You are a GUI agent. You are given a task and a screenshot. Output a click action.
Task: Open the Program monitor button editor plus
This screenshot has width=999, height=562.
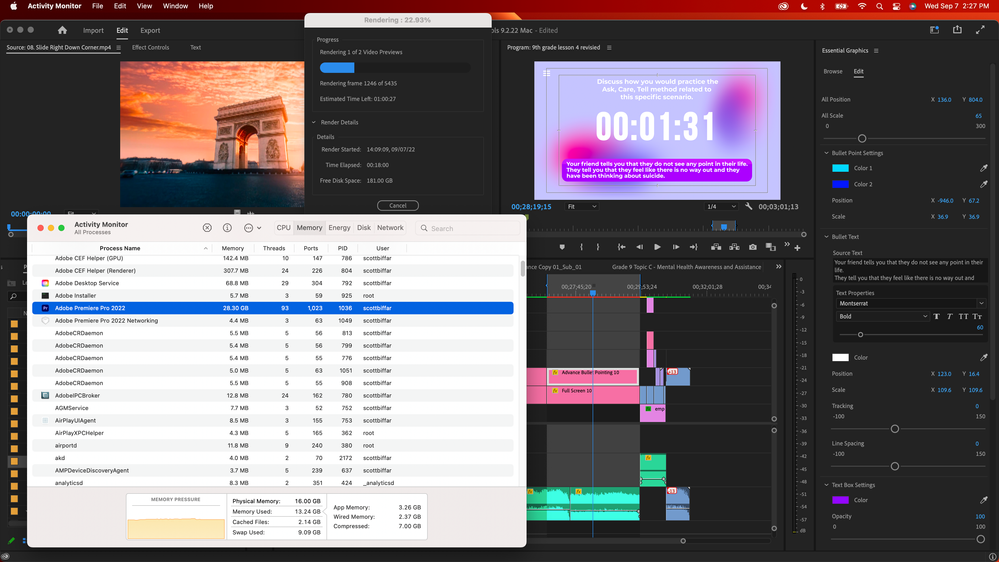point(797,248)
